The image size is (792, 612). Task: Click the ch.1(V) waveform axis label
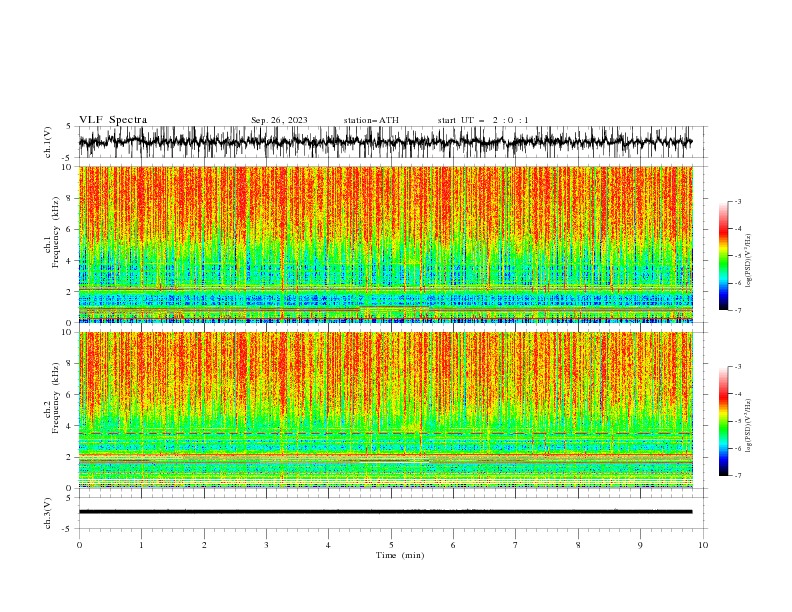[48, 142]
